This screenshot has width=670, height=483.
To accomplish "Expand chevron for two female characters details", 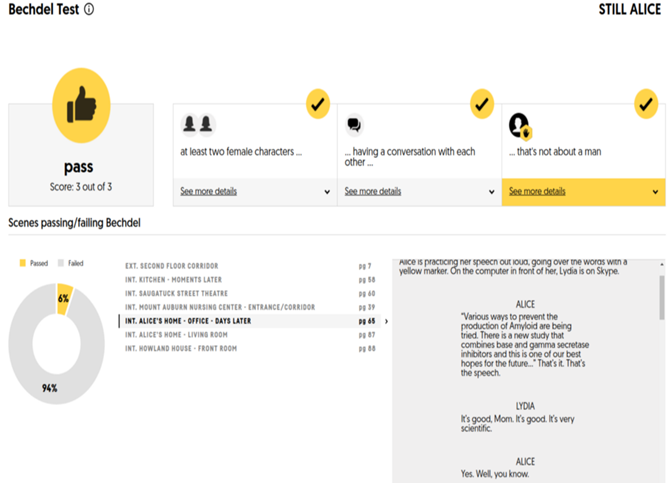I will (327, 192).
